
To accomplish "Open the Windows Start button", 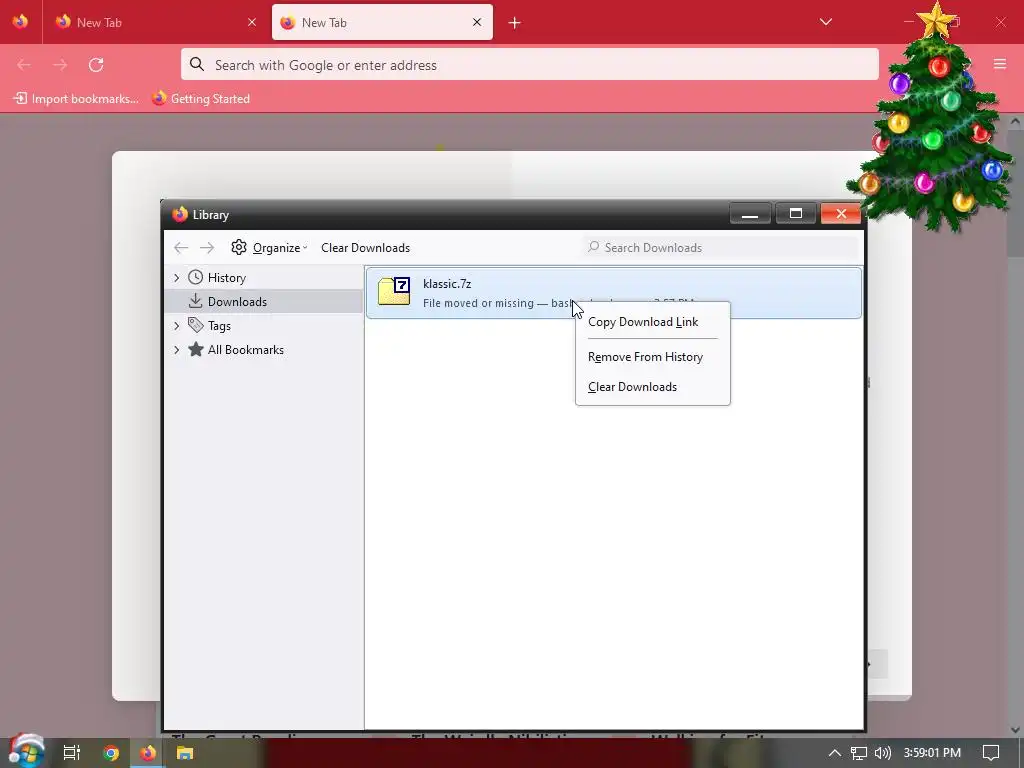I will (x=25, y=751).
